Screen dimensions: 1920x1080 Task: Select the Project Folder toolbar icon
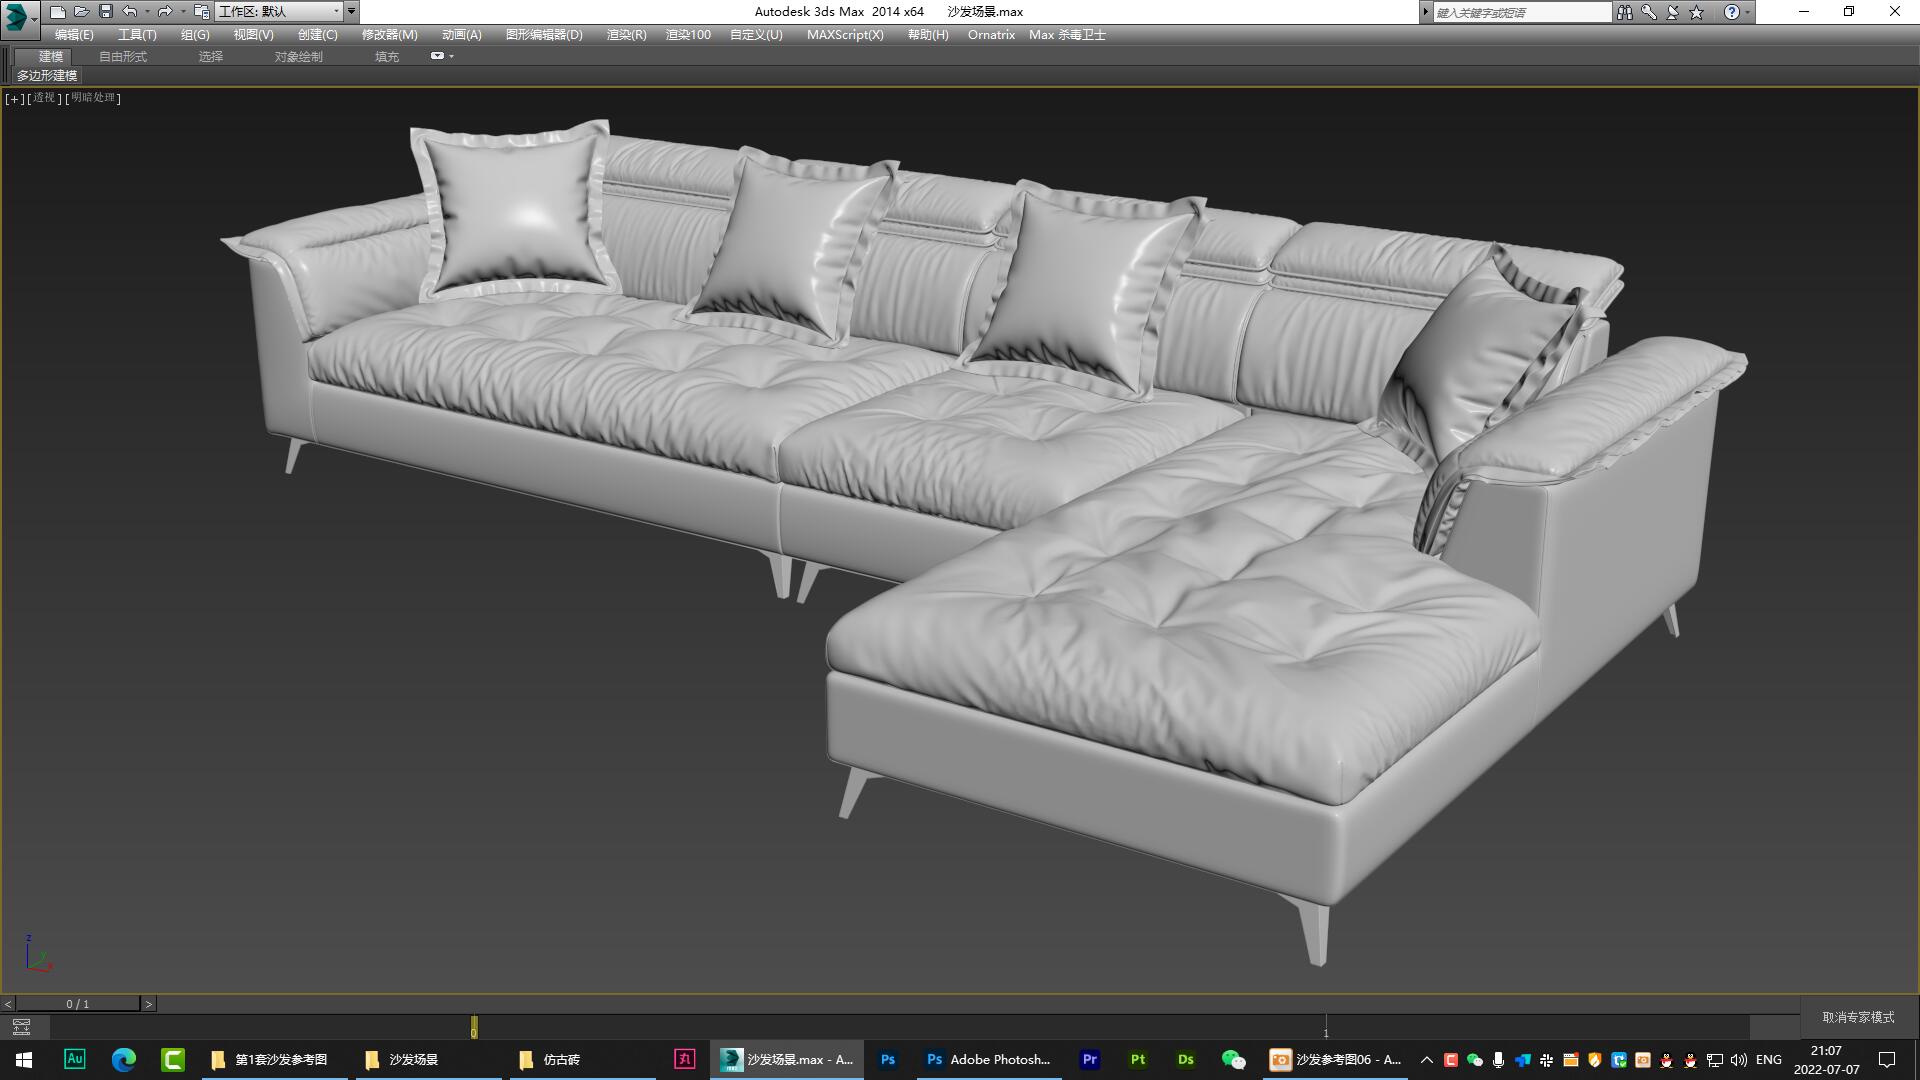click(x=203, y=12)
